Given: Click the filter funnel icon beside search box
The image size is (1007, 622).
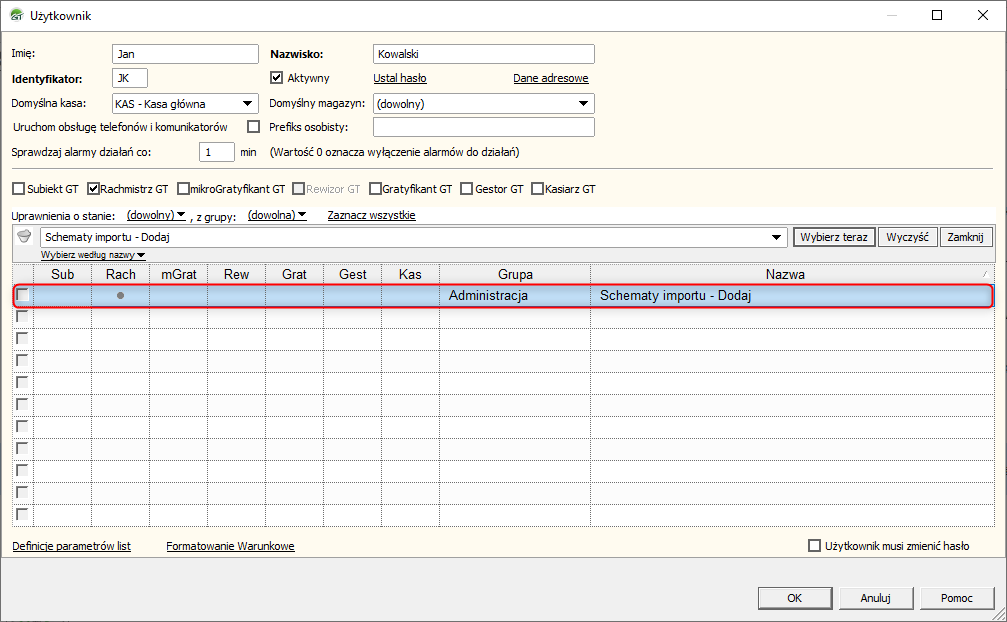Looking at the screenshot, I should pyautogui.click(x=24, y=237).
